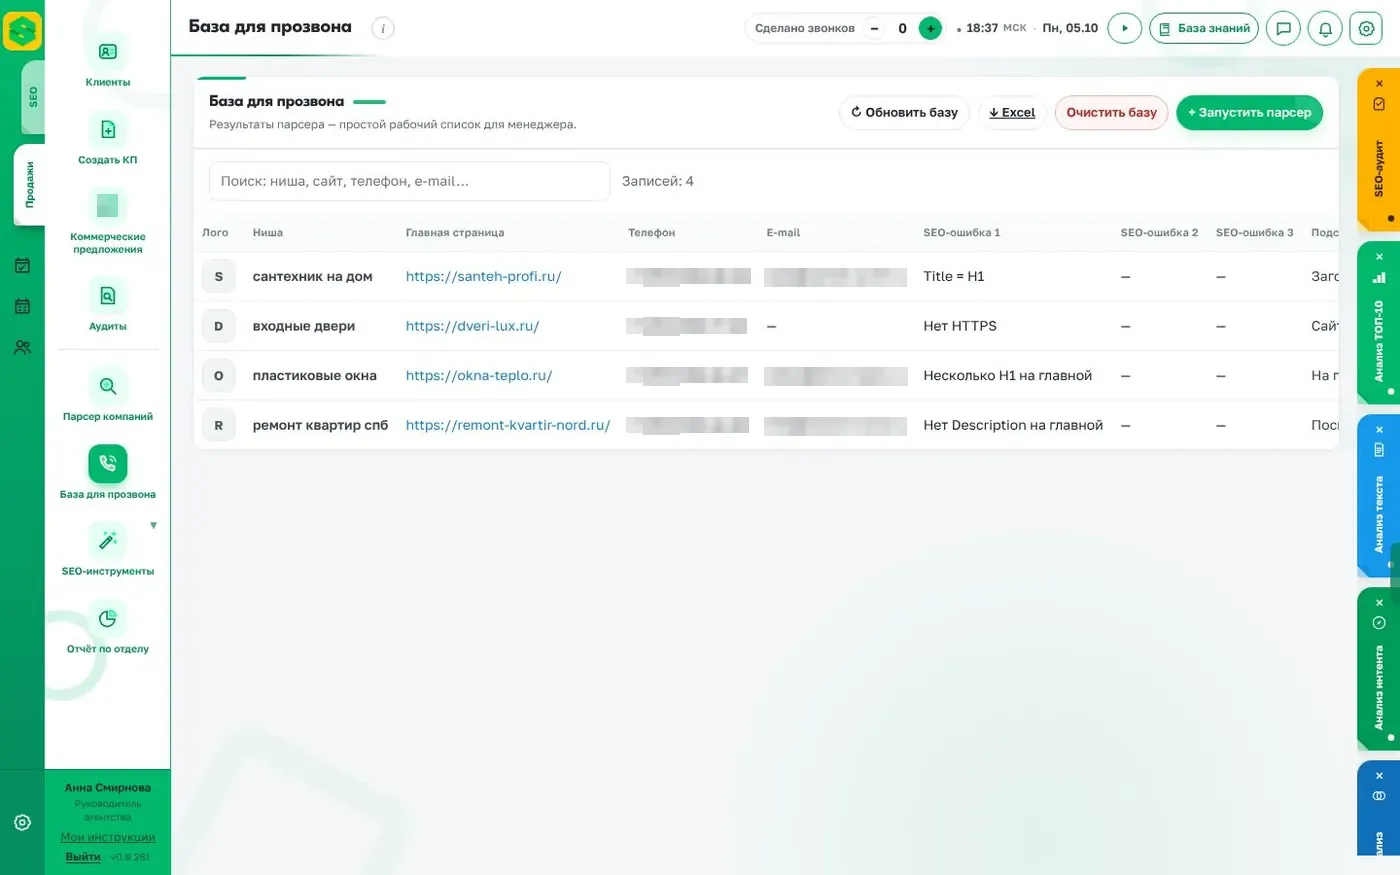Click the Title = H1 error cell
Image resolution: width=1400 pixels, height=875 pixels.
point(954,276)
